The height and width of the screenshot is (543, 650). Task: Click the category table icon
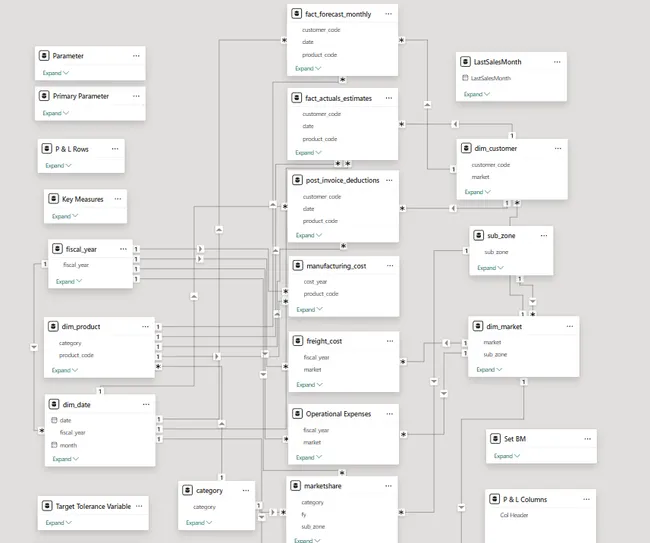click(x=187, y=490)
